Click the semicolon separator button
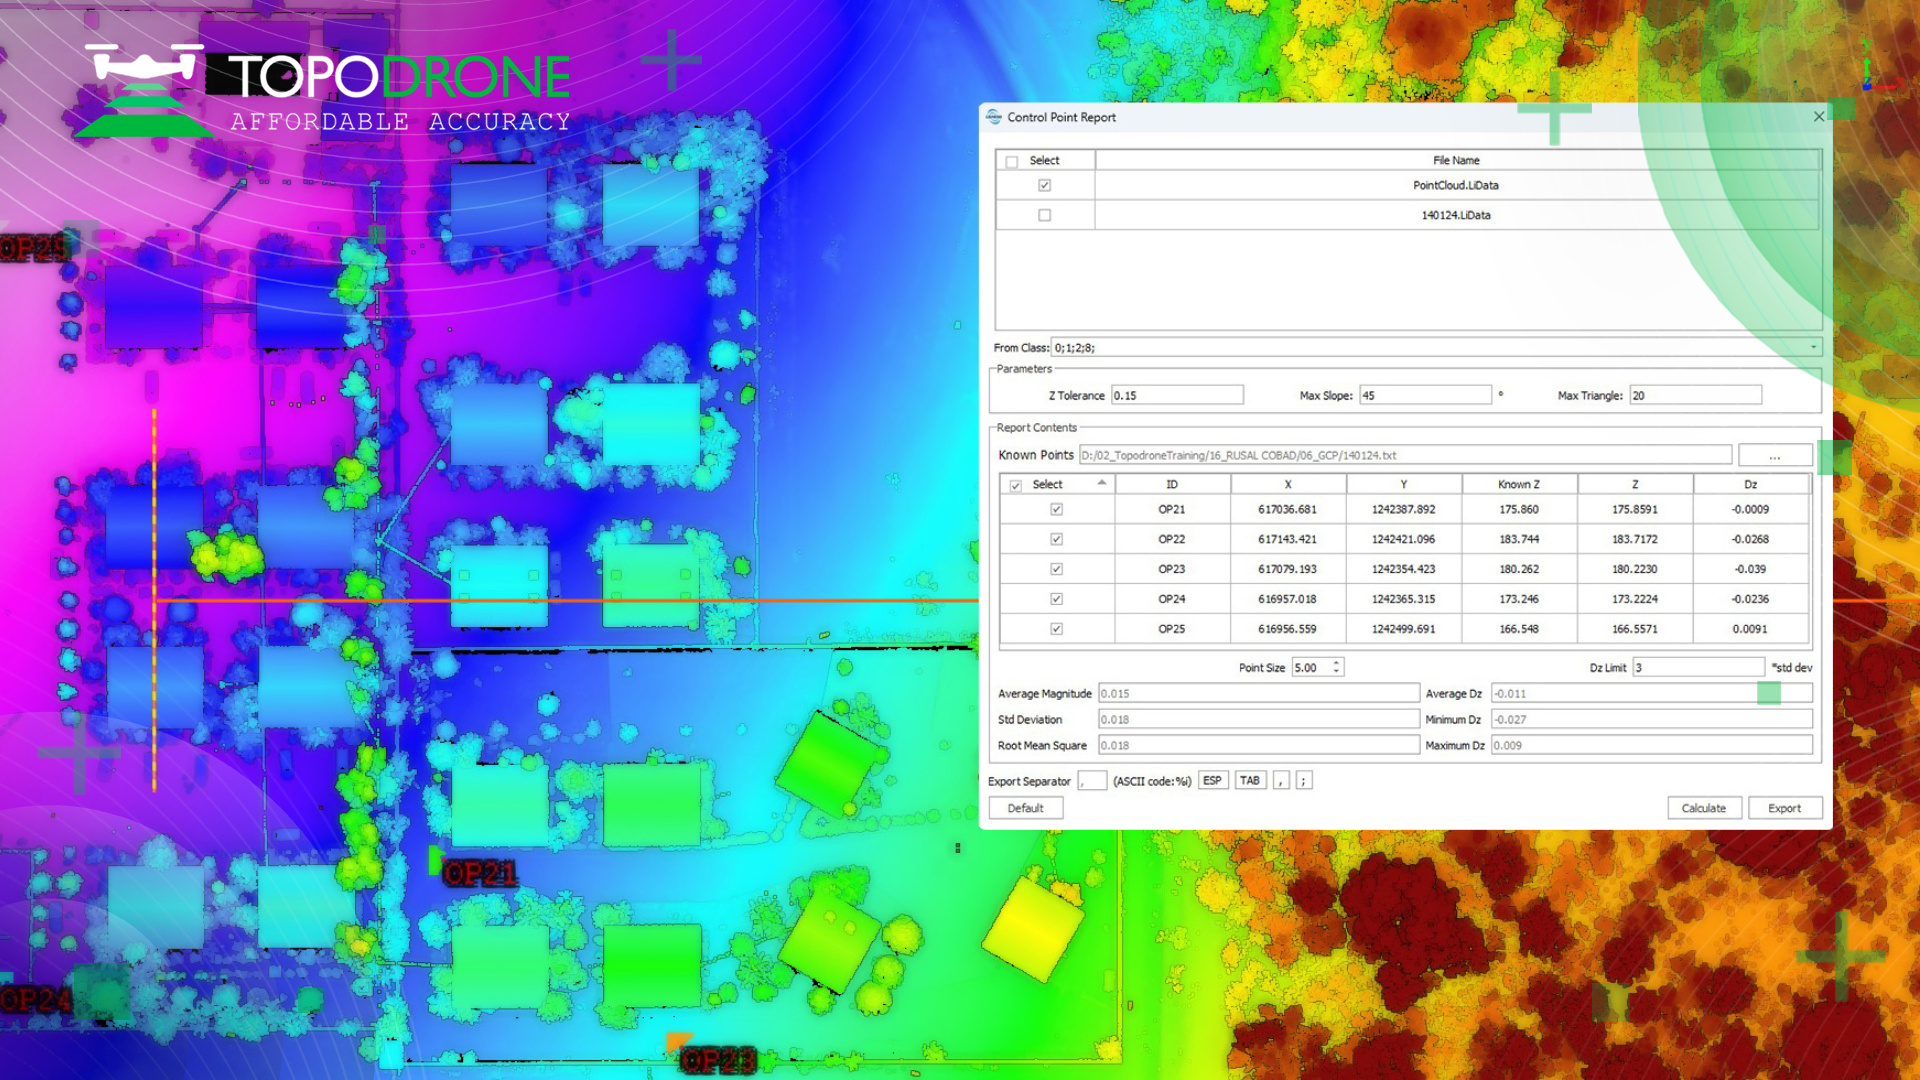Viewport: 1920px width, 1080px height. (x=1303, y=781)
